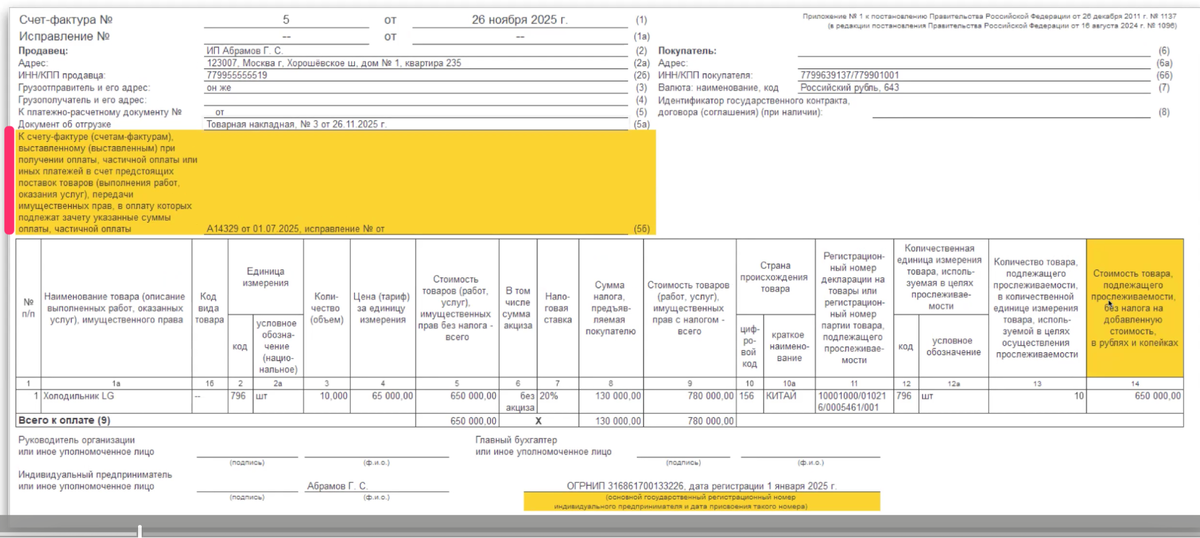The height and width of the screenshot is (538, 1200).
Task: Click the "ИНН/КПП покупателя:" label
Action: click(x=705, y=75)
